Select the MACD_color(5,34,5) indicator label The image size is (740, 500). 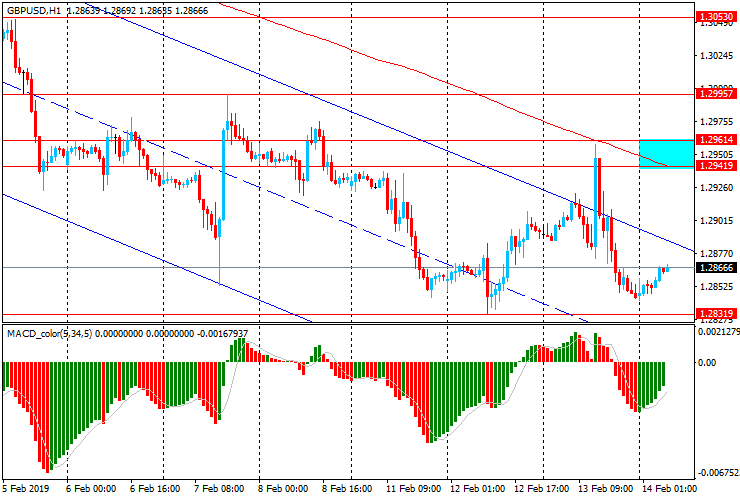coord(50,334)
